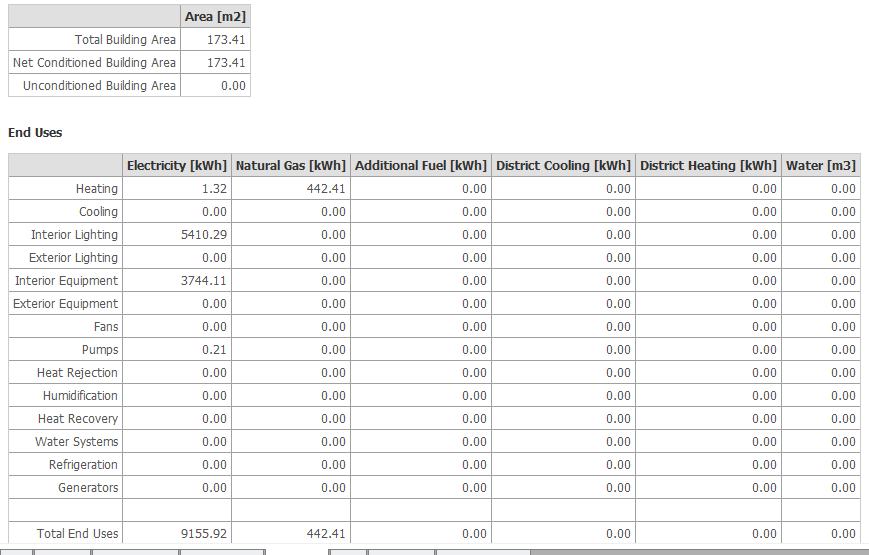Image resolution: width=869 pixels, height=555 pixels.
Task: Click Cooling electricity value 0.00
Action: coord(214,212)
